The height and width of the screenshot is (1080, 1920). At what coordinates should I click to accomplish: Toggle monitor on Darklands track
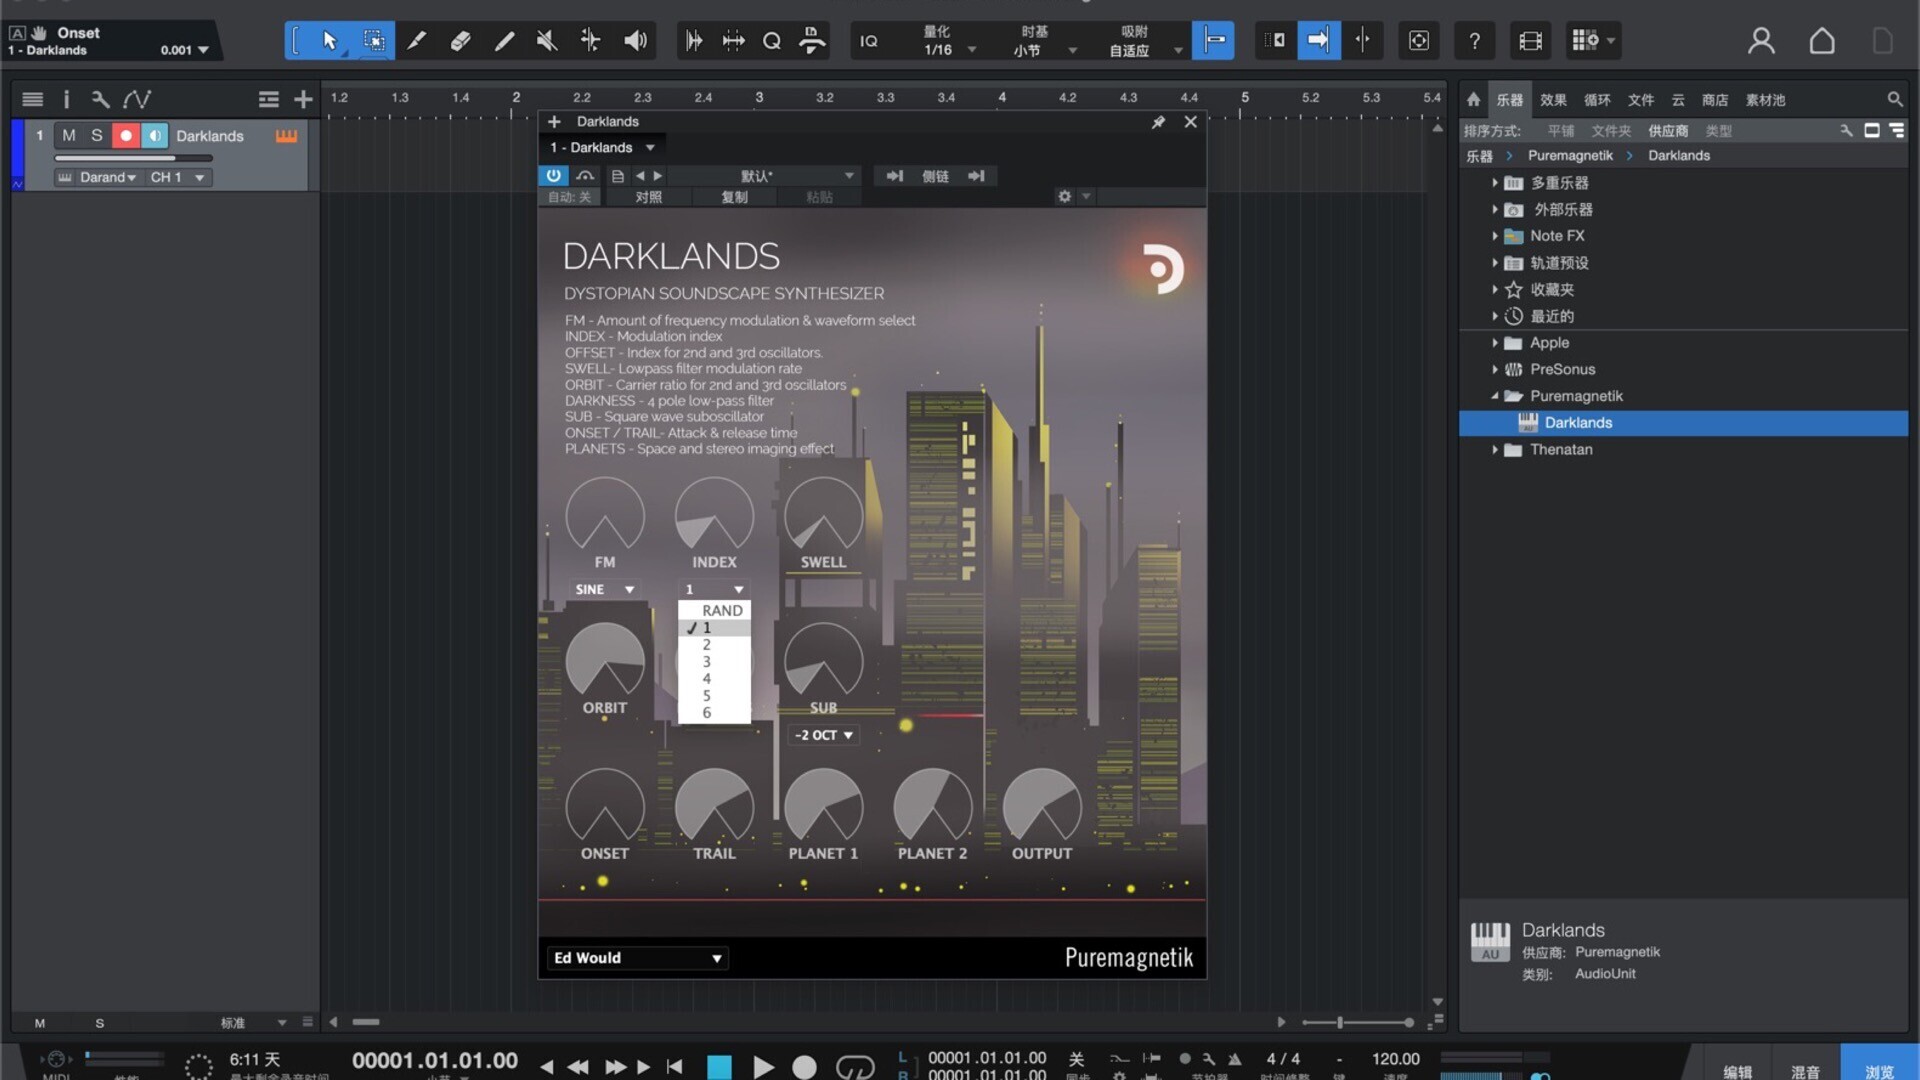155,135
